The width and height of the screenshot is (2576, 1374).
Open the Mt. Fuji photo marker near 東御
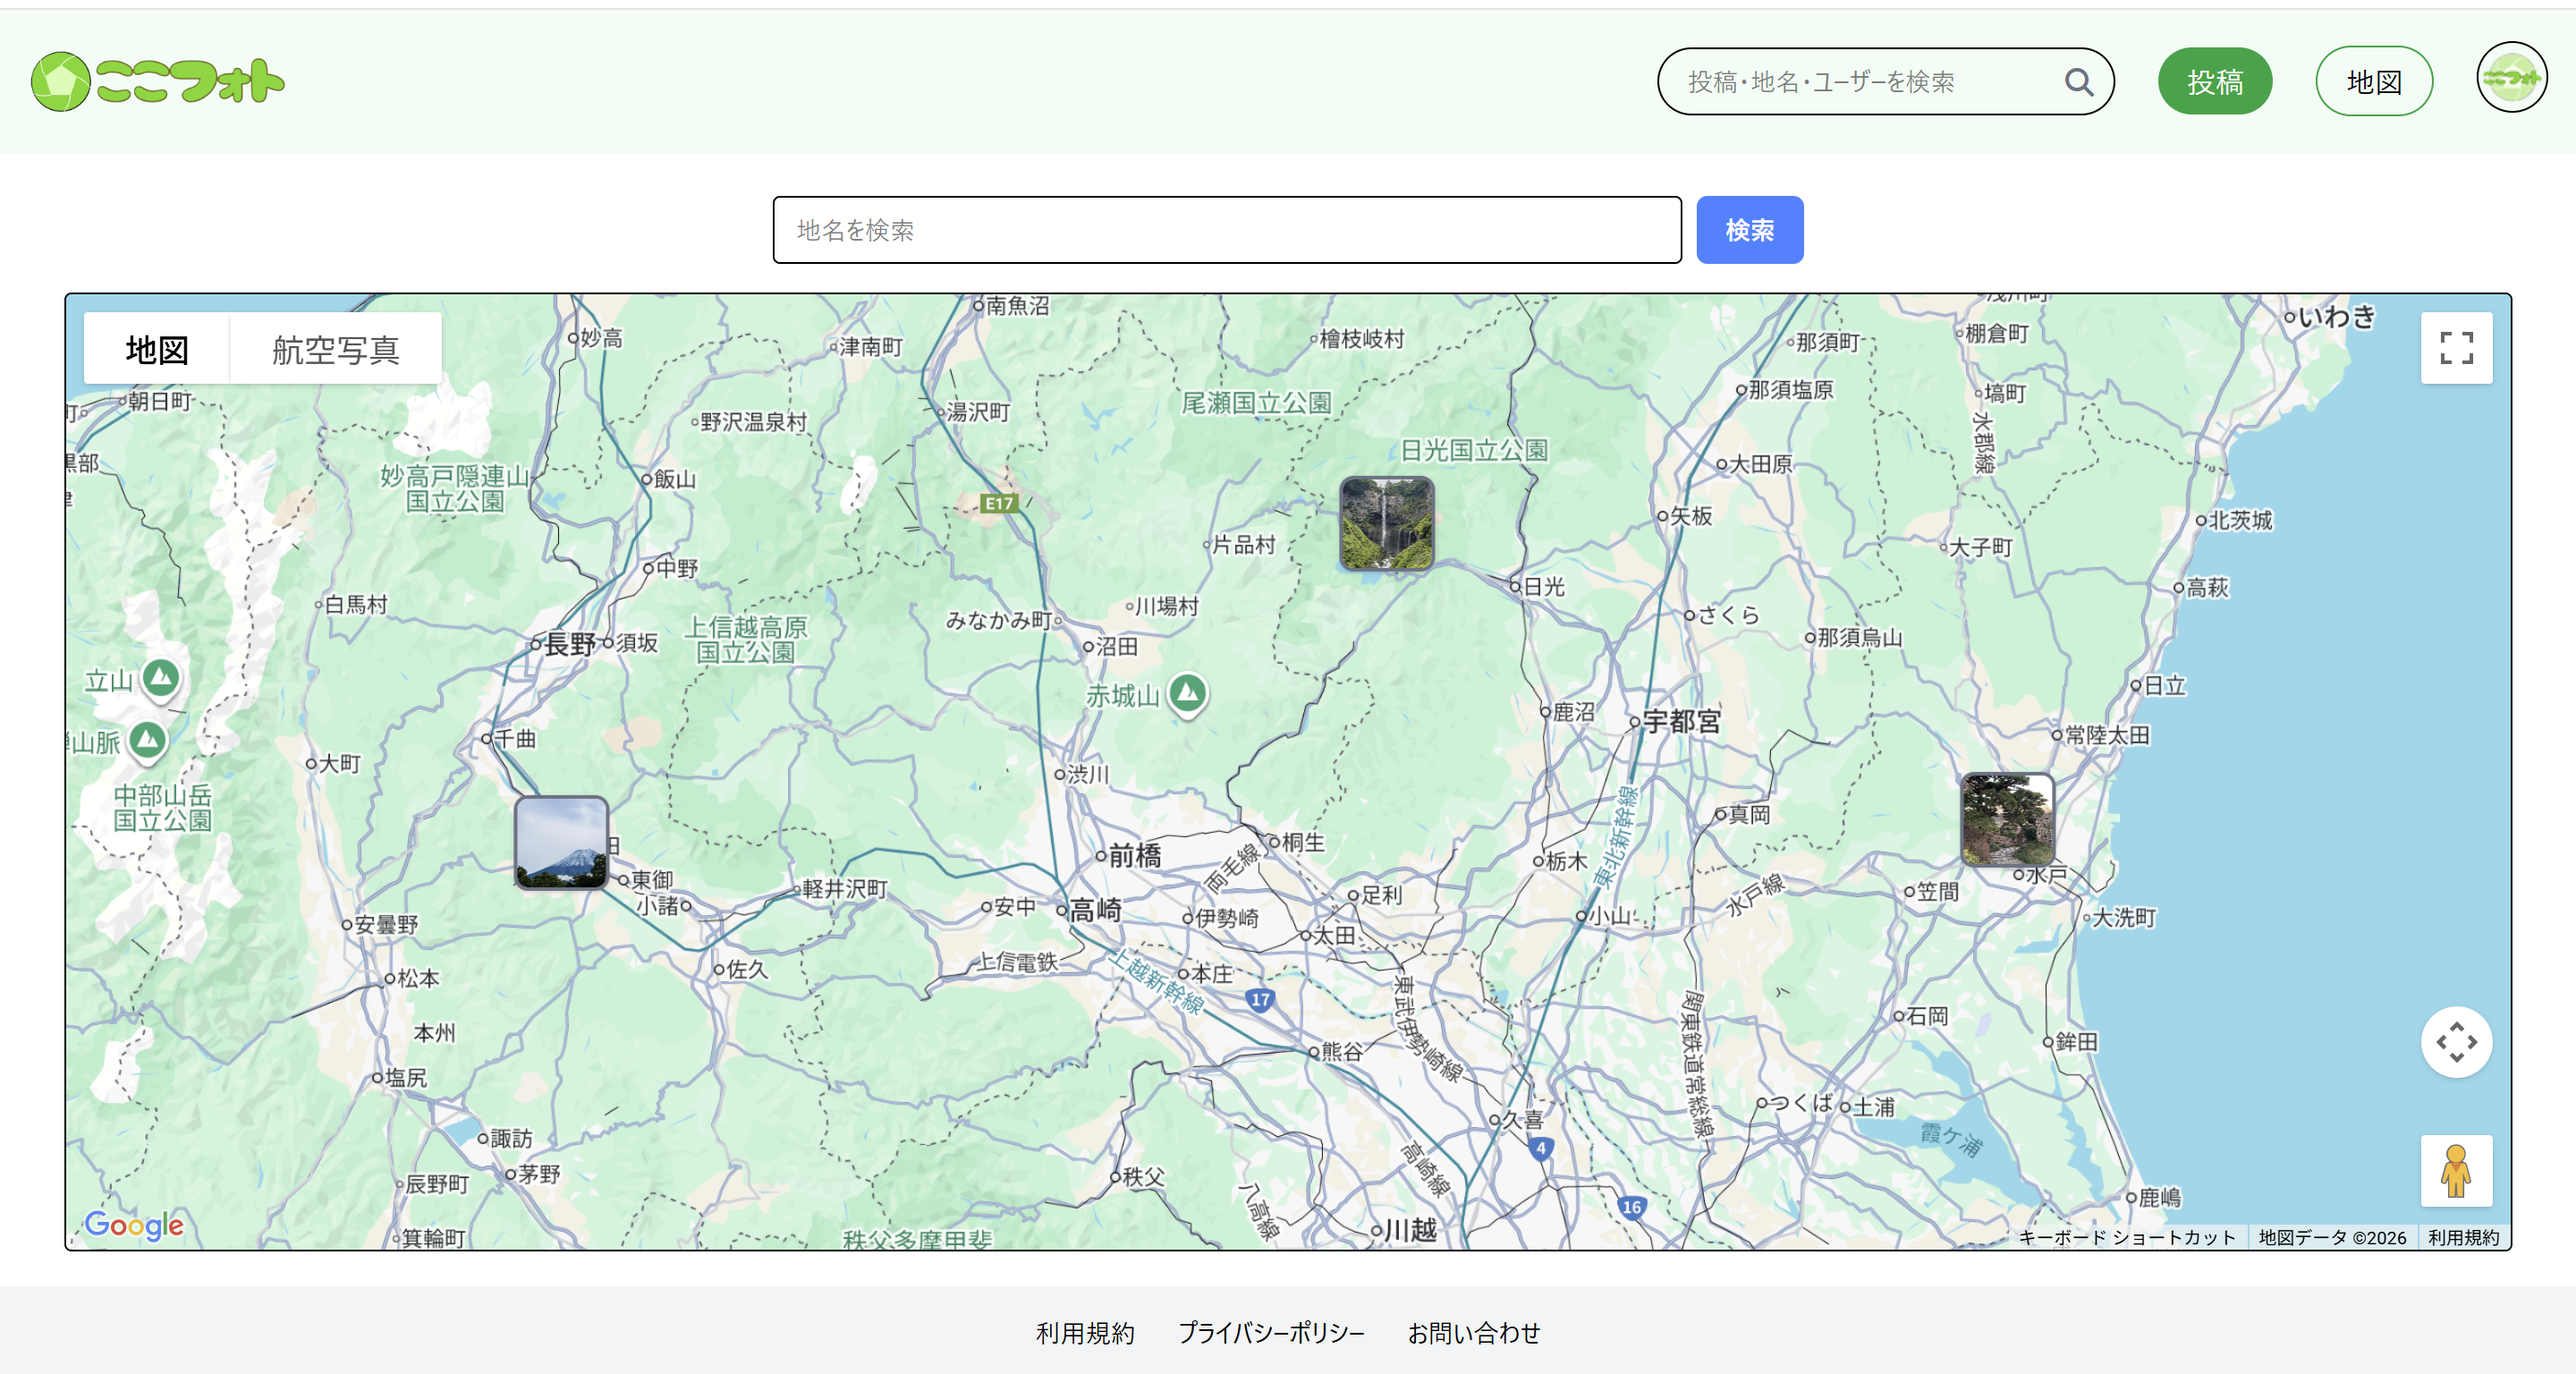pos(561,842)
